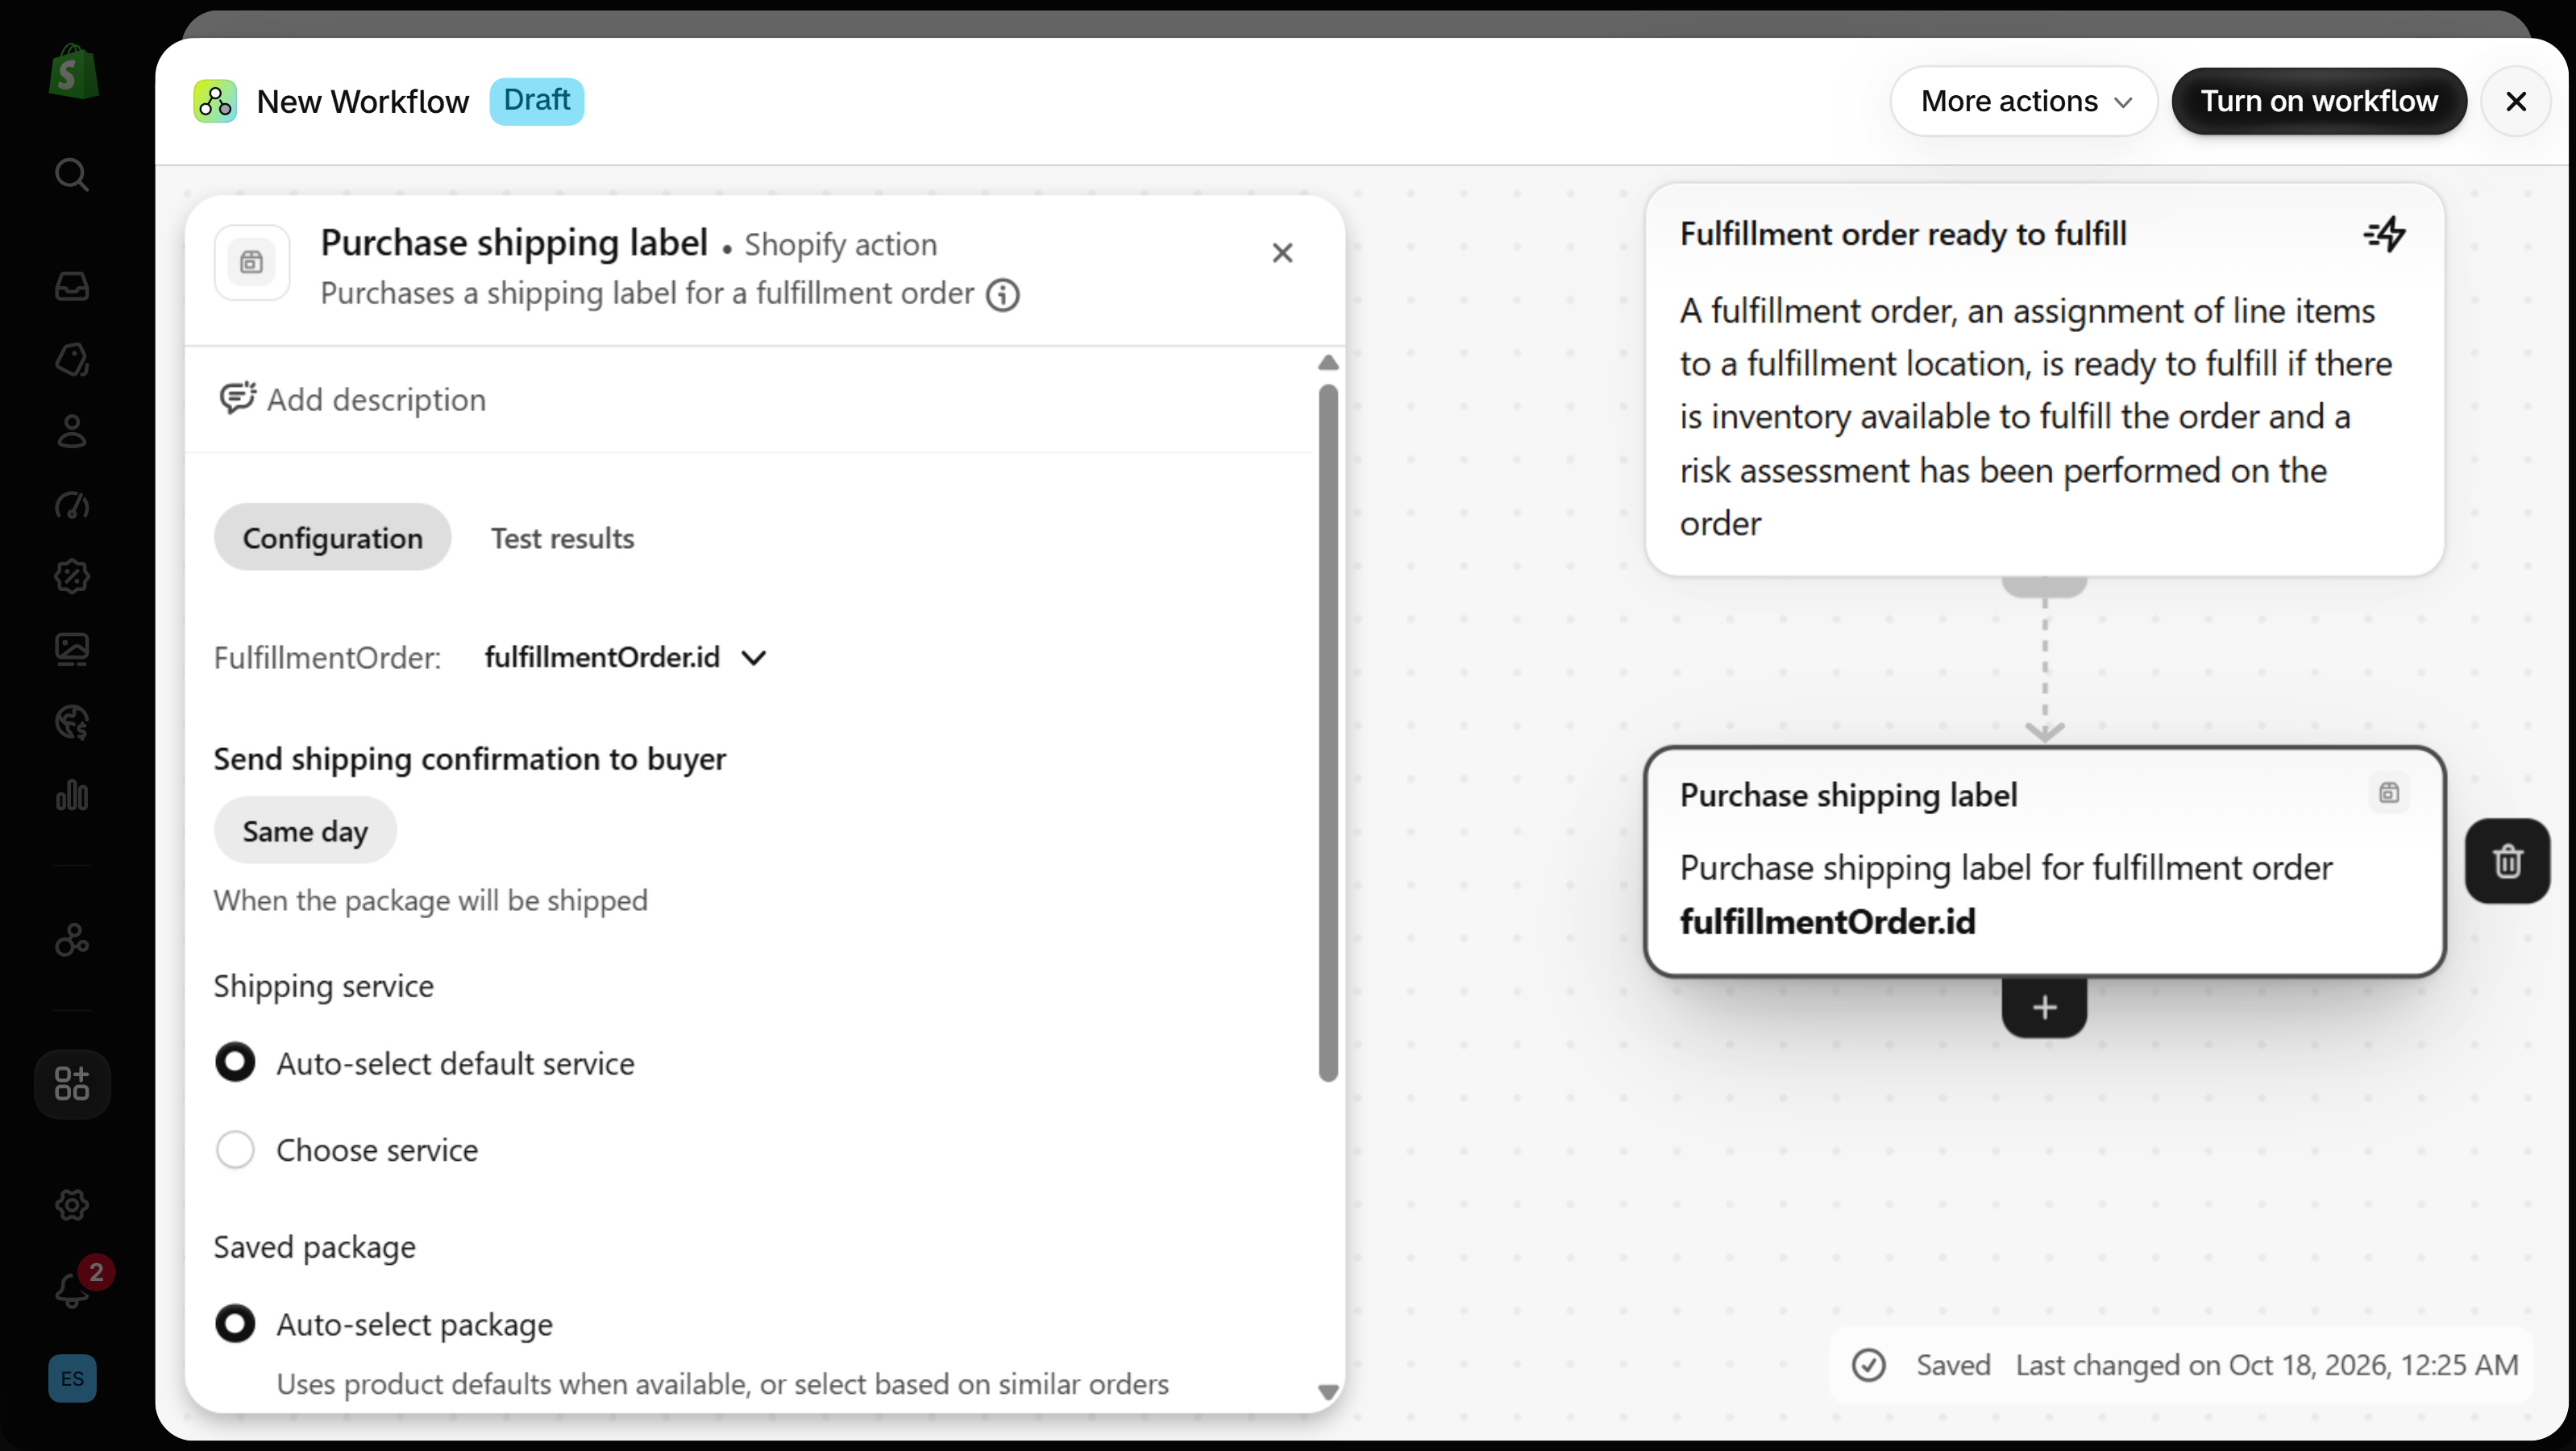Open Markets globe icon in sidebar
This screenshot has height=1451, width=2576.
point(72,723)
